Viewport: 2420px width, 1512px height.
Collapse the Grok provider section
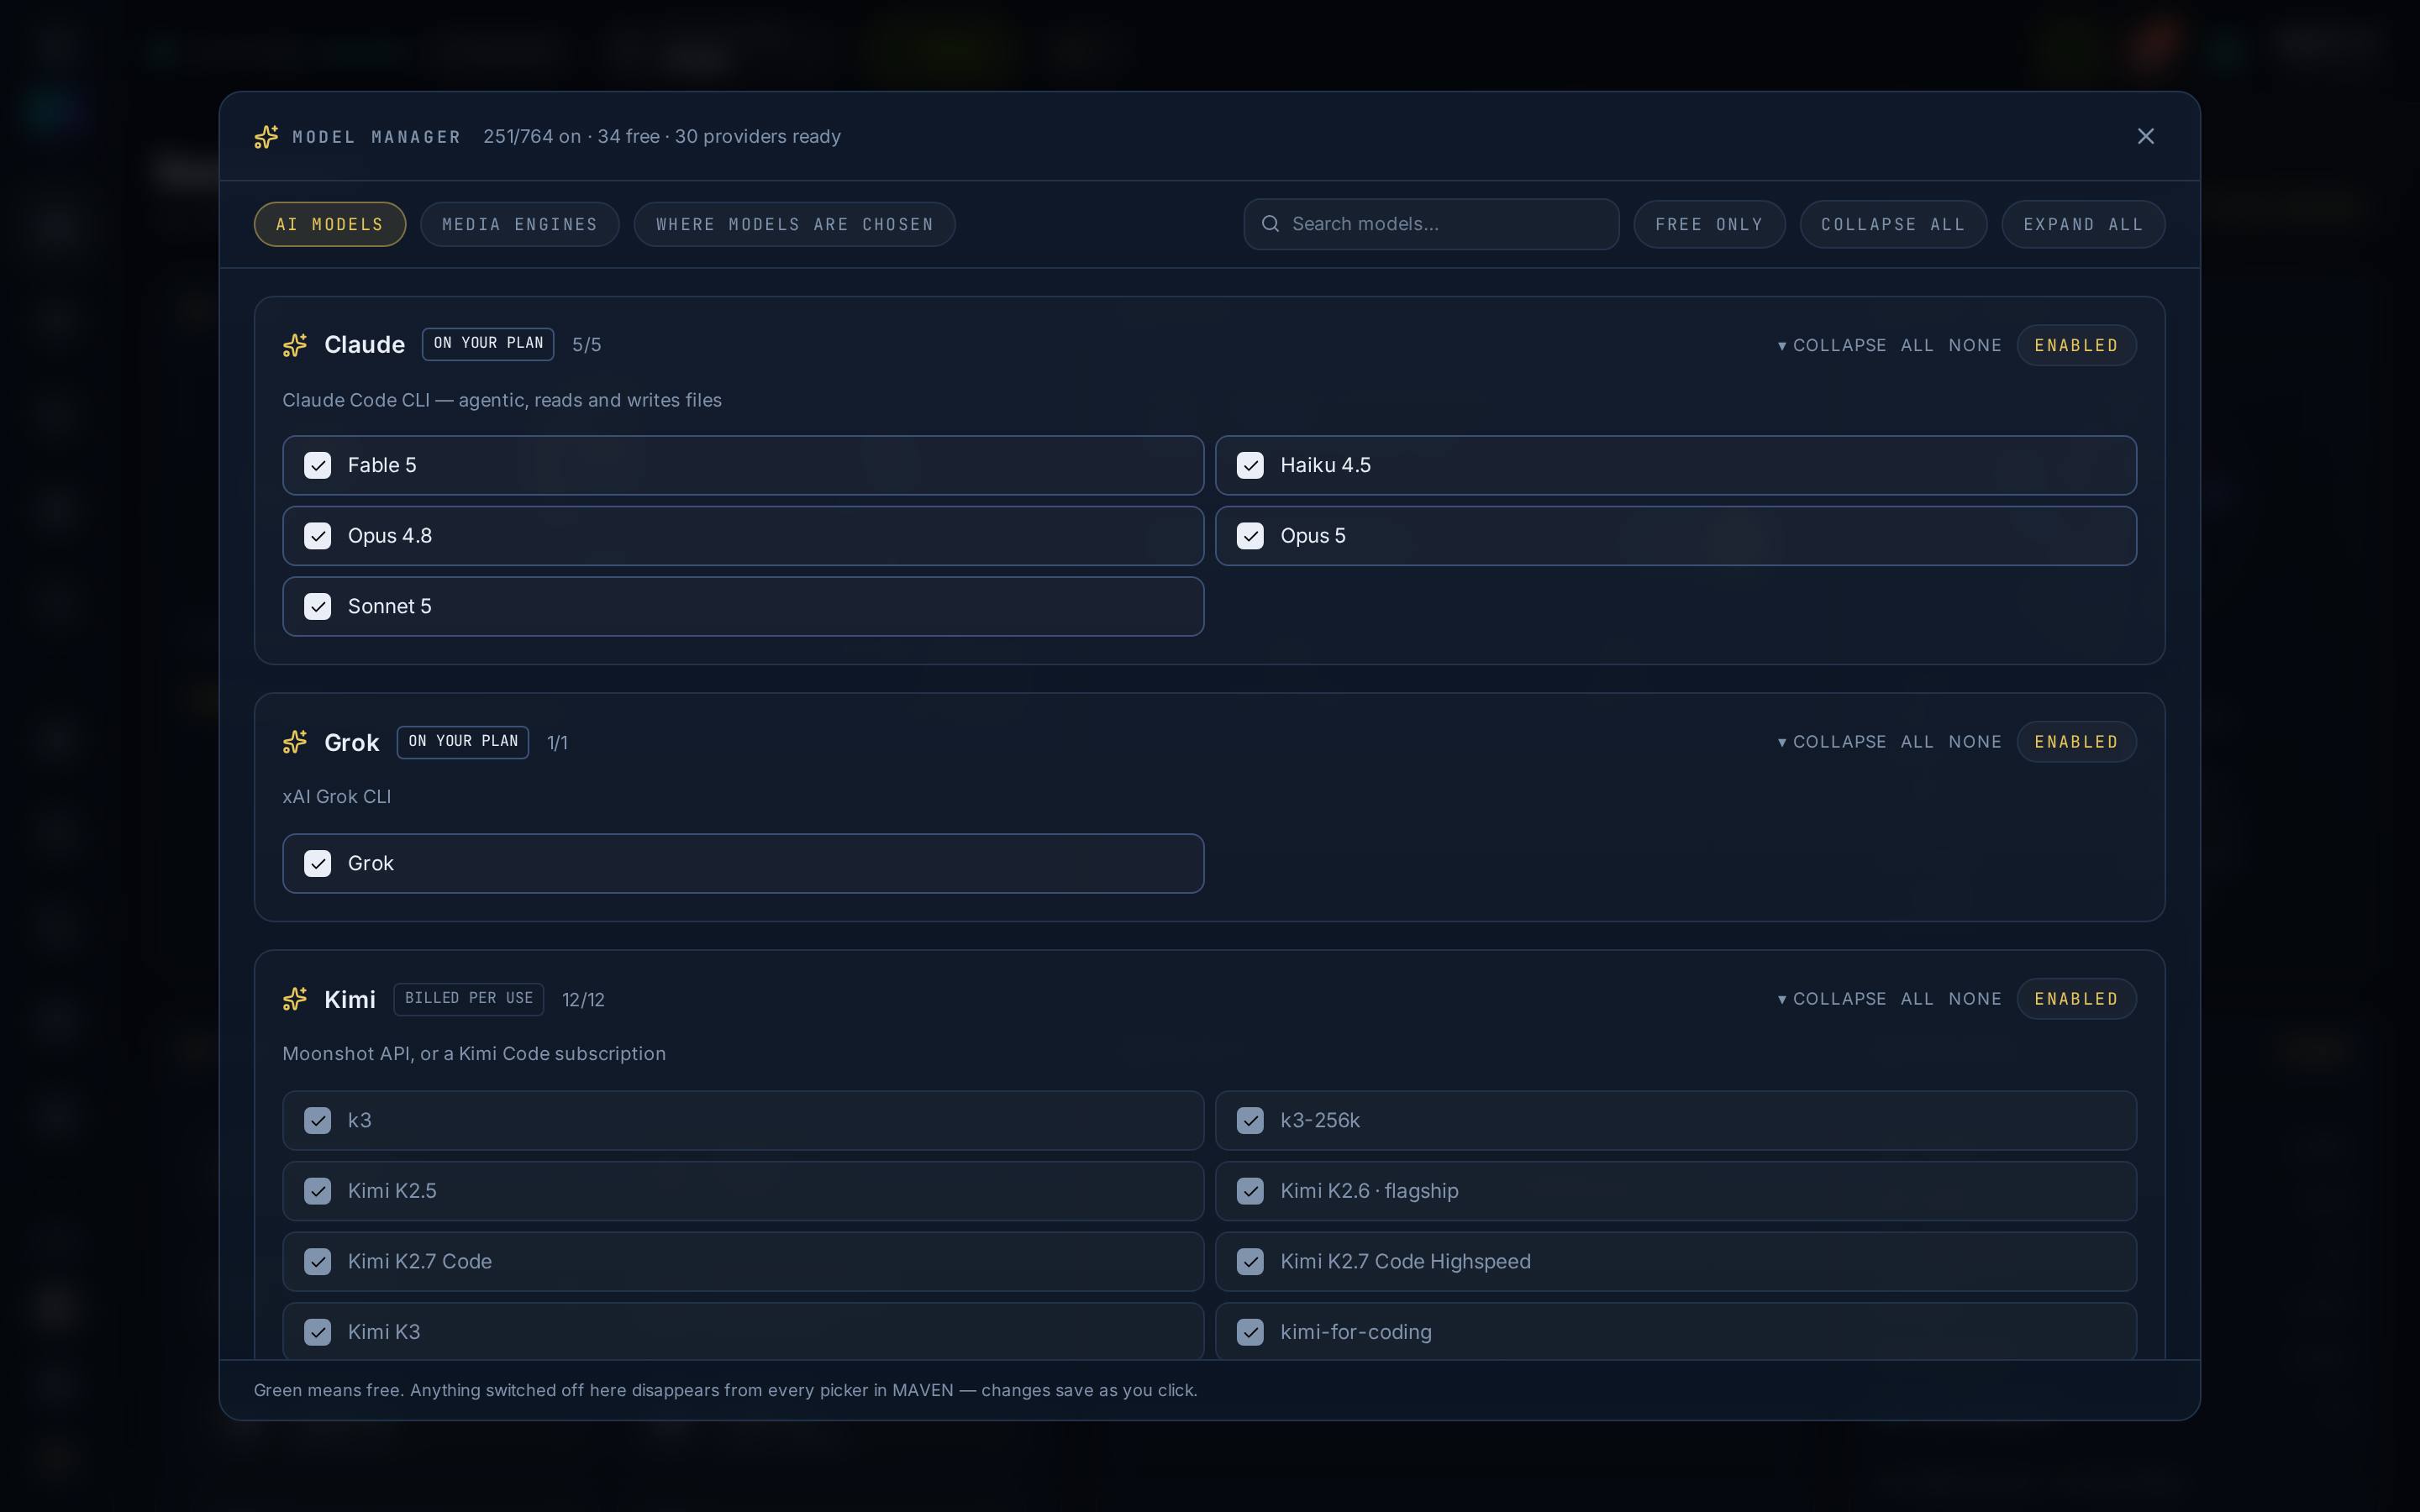pos(1832,742)
